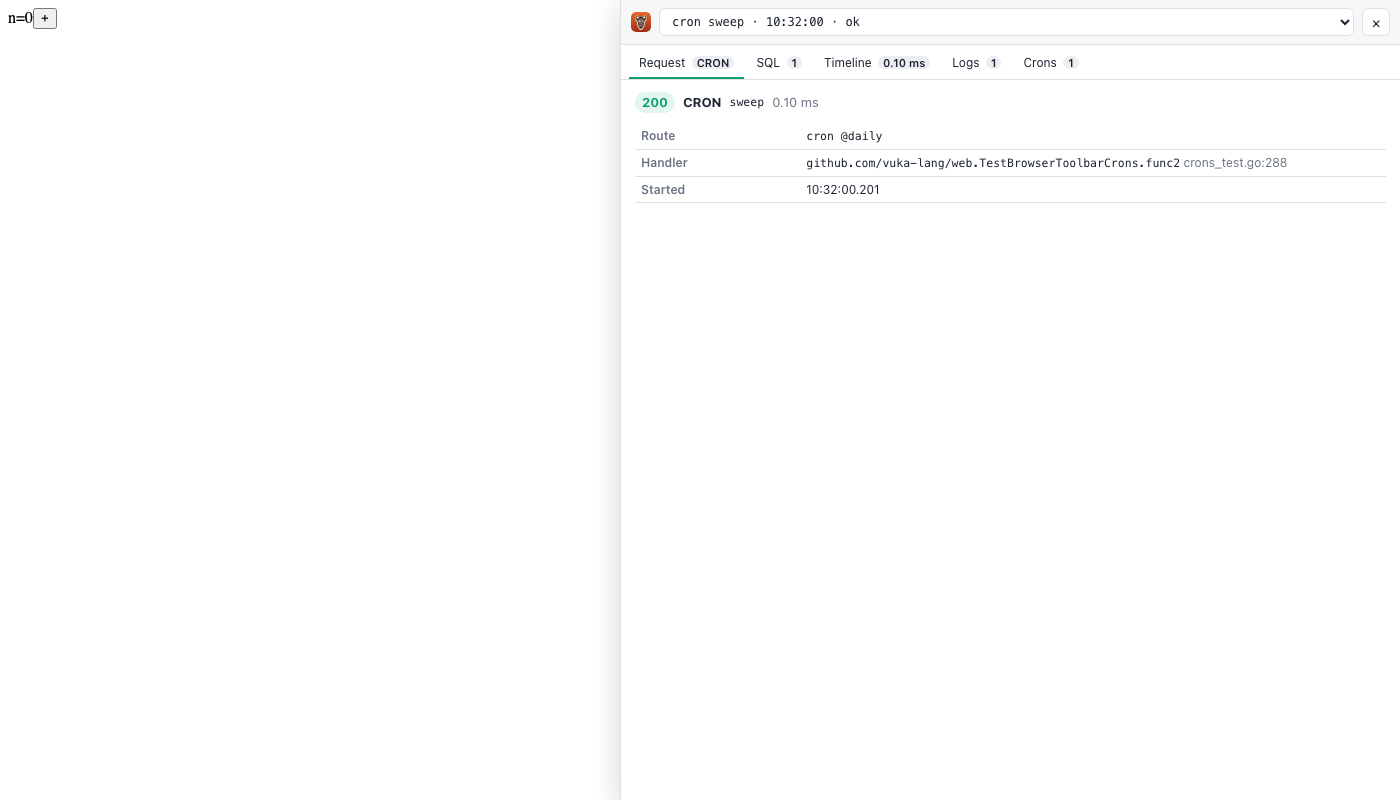Switch to the Request tab
This screenshot has width=1400, height=800.
(x=686, y=63)
